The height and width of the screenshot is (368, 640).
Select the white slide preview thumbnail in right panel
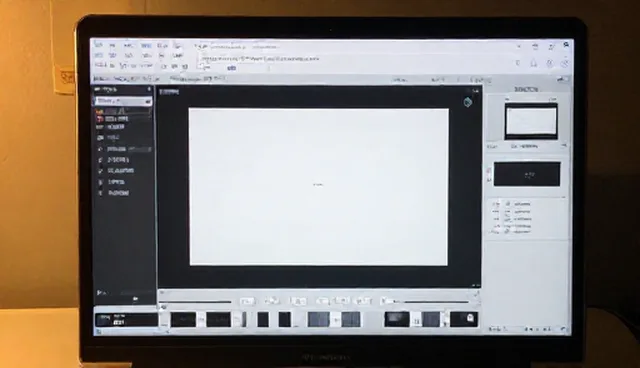[531, 121]
